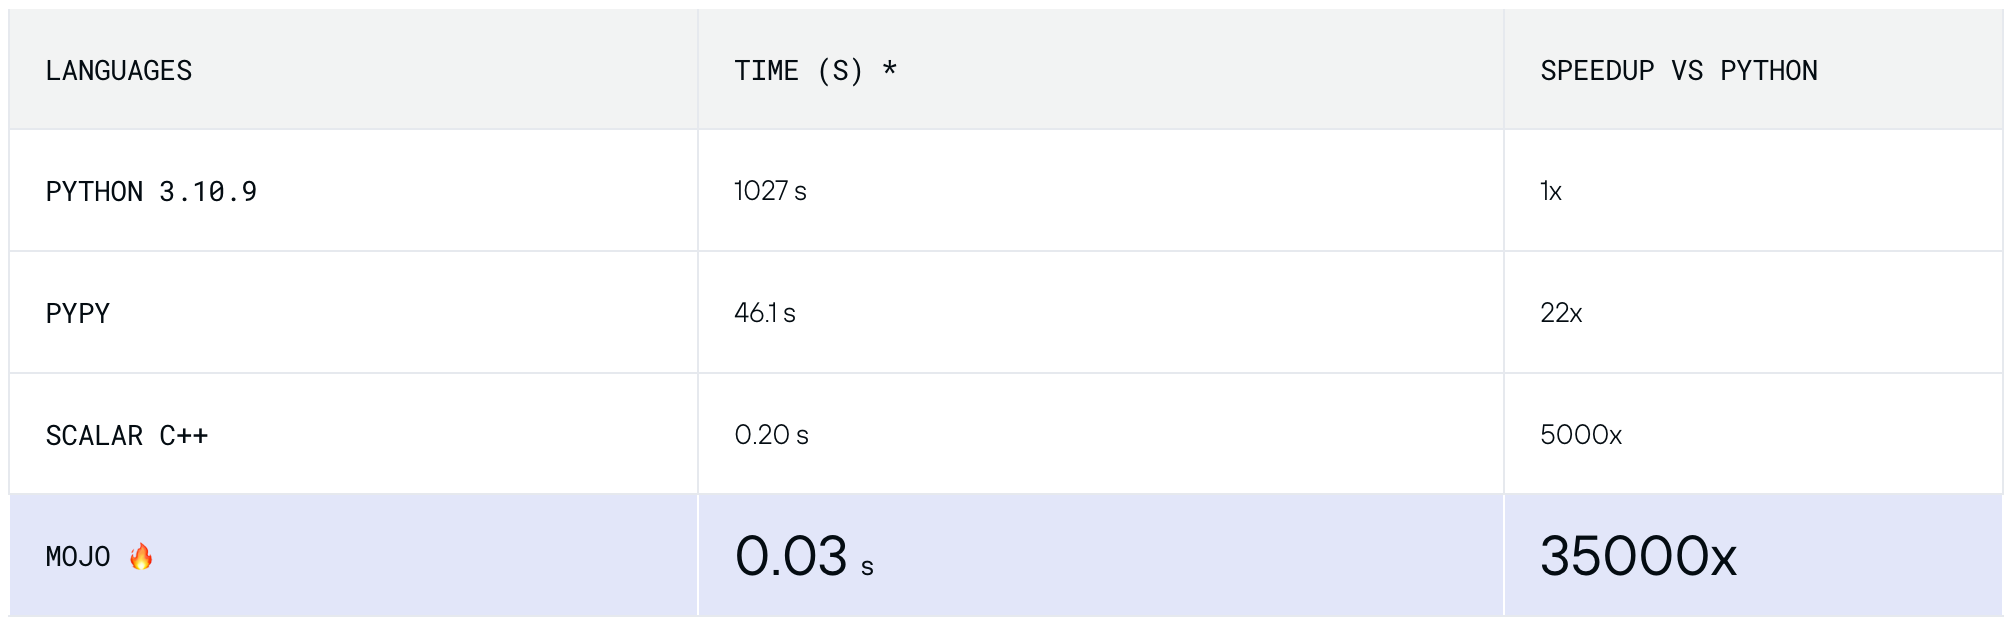This screenshot has width=2014, height=628.
Task: Select the PYPY language cell
Action: pyautogui.click(x=78, y=313)
